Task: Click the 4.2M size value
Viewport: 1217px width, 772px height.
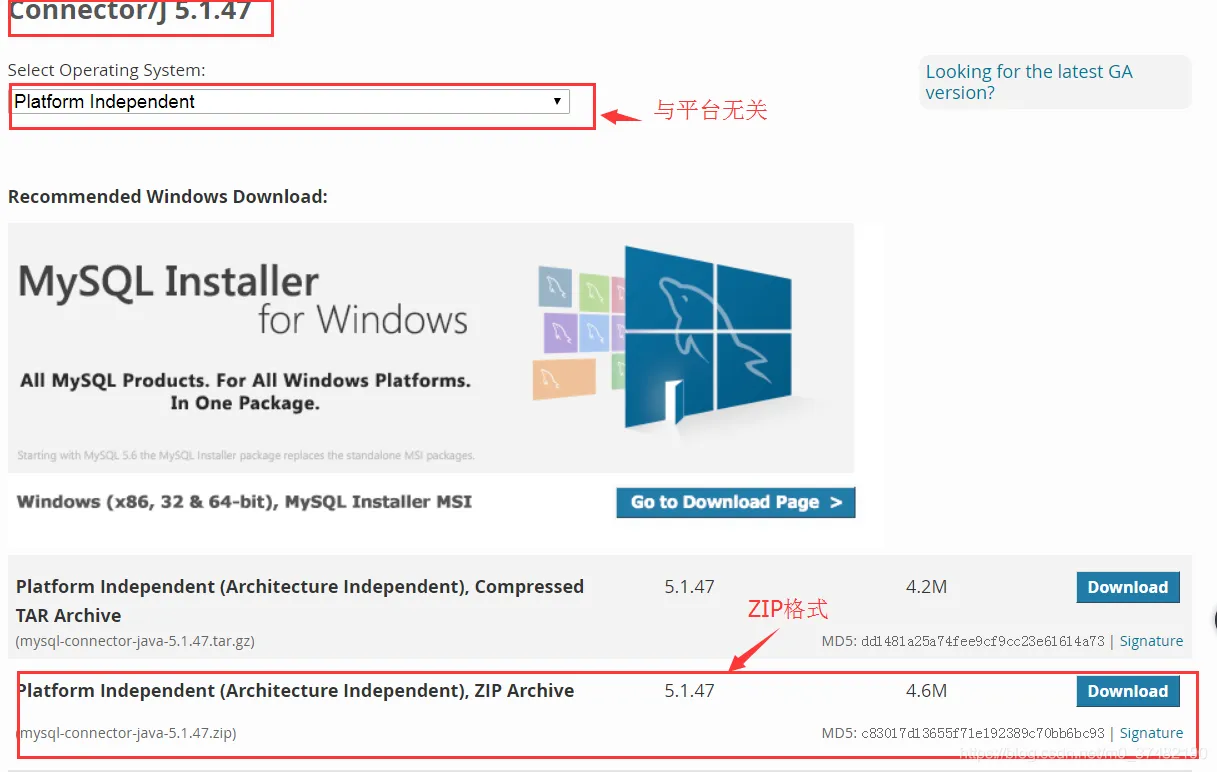Action: pyautogui.click(x=926, y=587)
